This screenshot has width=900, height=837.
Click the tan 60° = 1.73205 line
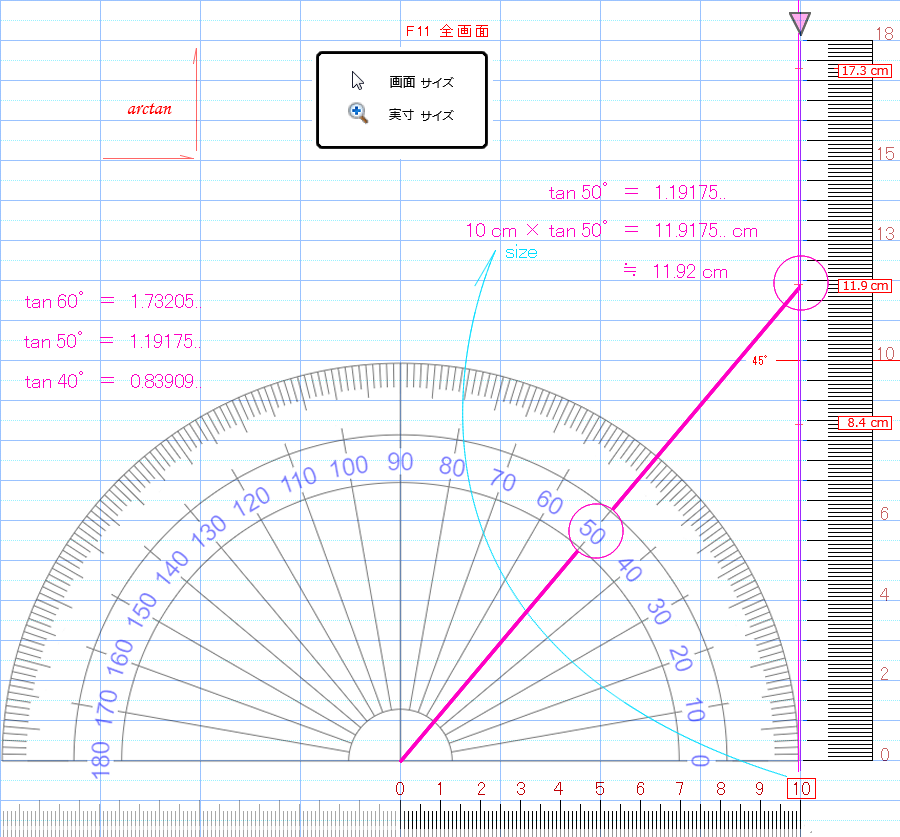pos(112,301)
